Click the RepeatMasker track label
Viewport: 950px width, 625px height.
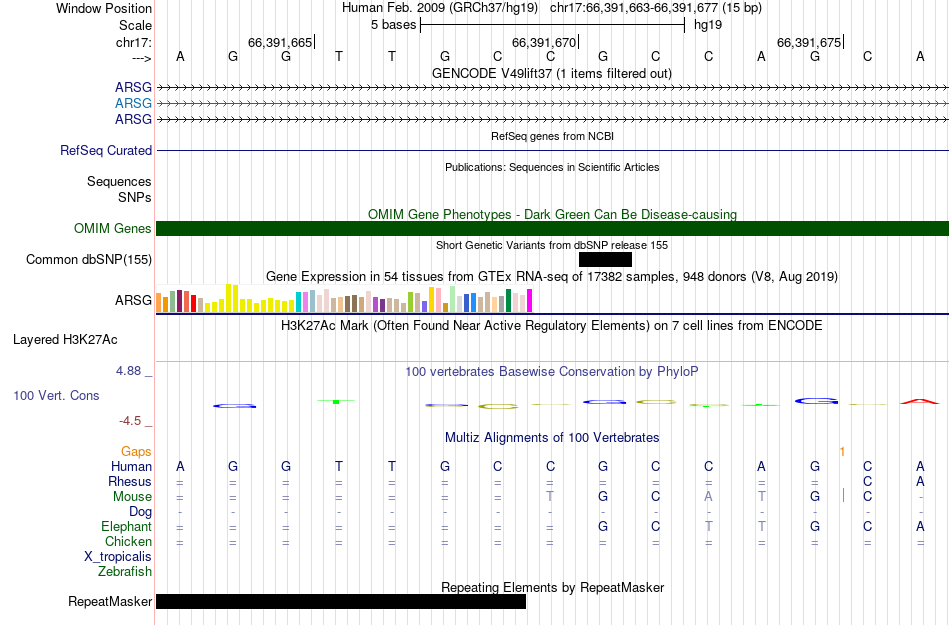pyautogui.click(x=110, y=601)
